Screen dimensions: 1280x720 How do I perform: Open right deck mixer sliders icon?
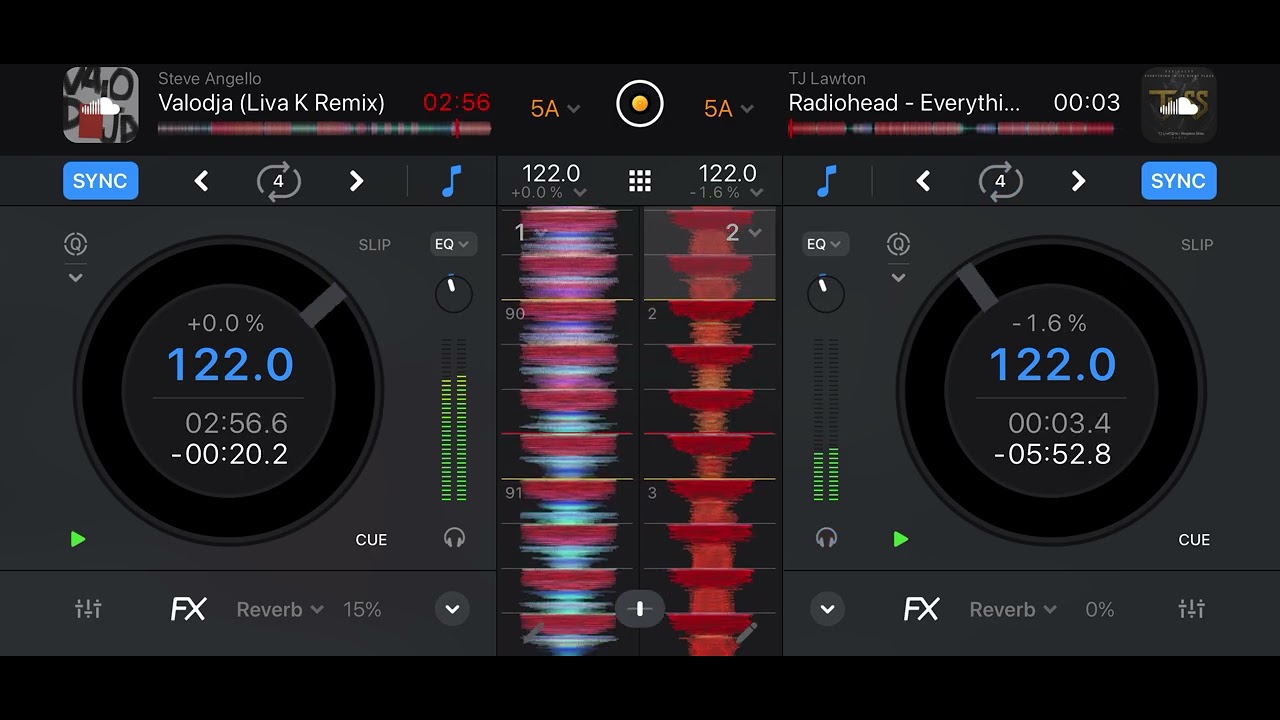[1192, 609]
